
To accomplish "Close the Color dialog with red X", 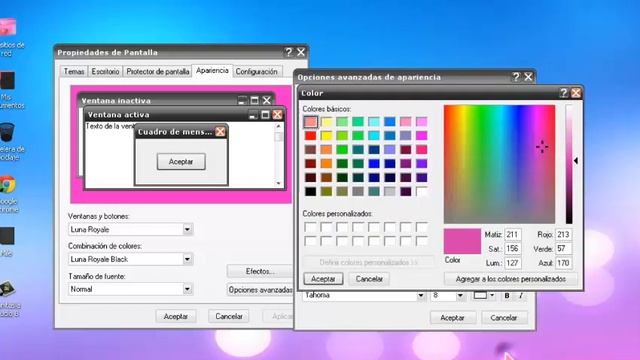I will click(576, 93).
